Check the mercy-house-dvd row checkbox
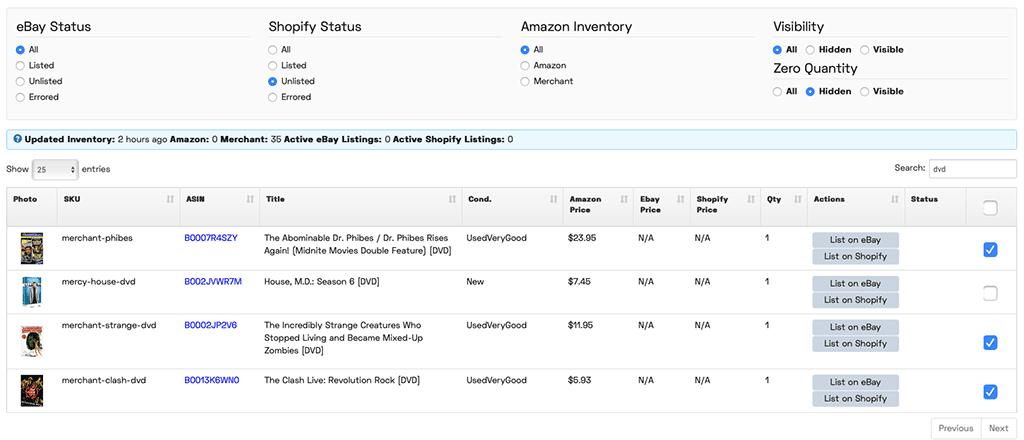The image size is (1024, 440). [x=990, y=293]
